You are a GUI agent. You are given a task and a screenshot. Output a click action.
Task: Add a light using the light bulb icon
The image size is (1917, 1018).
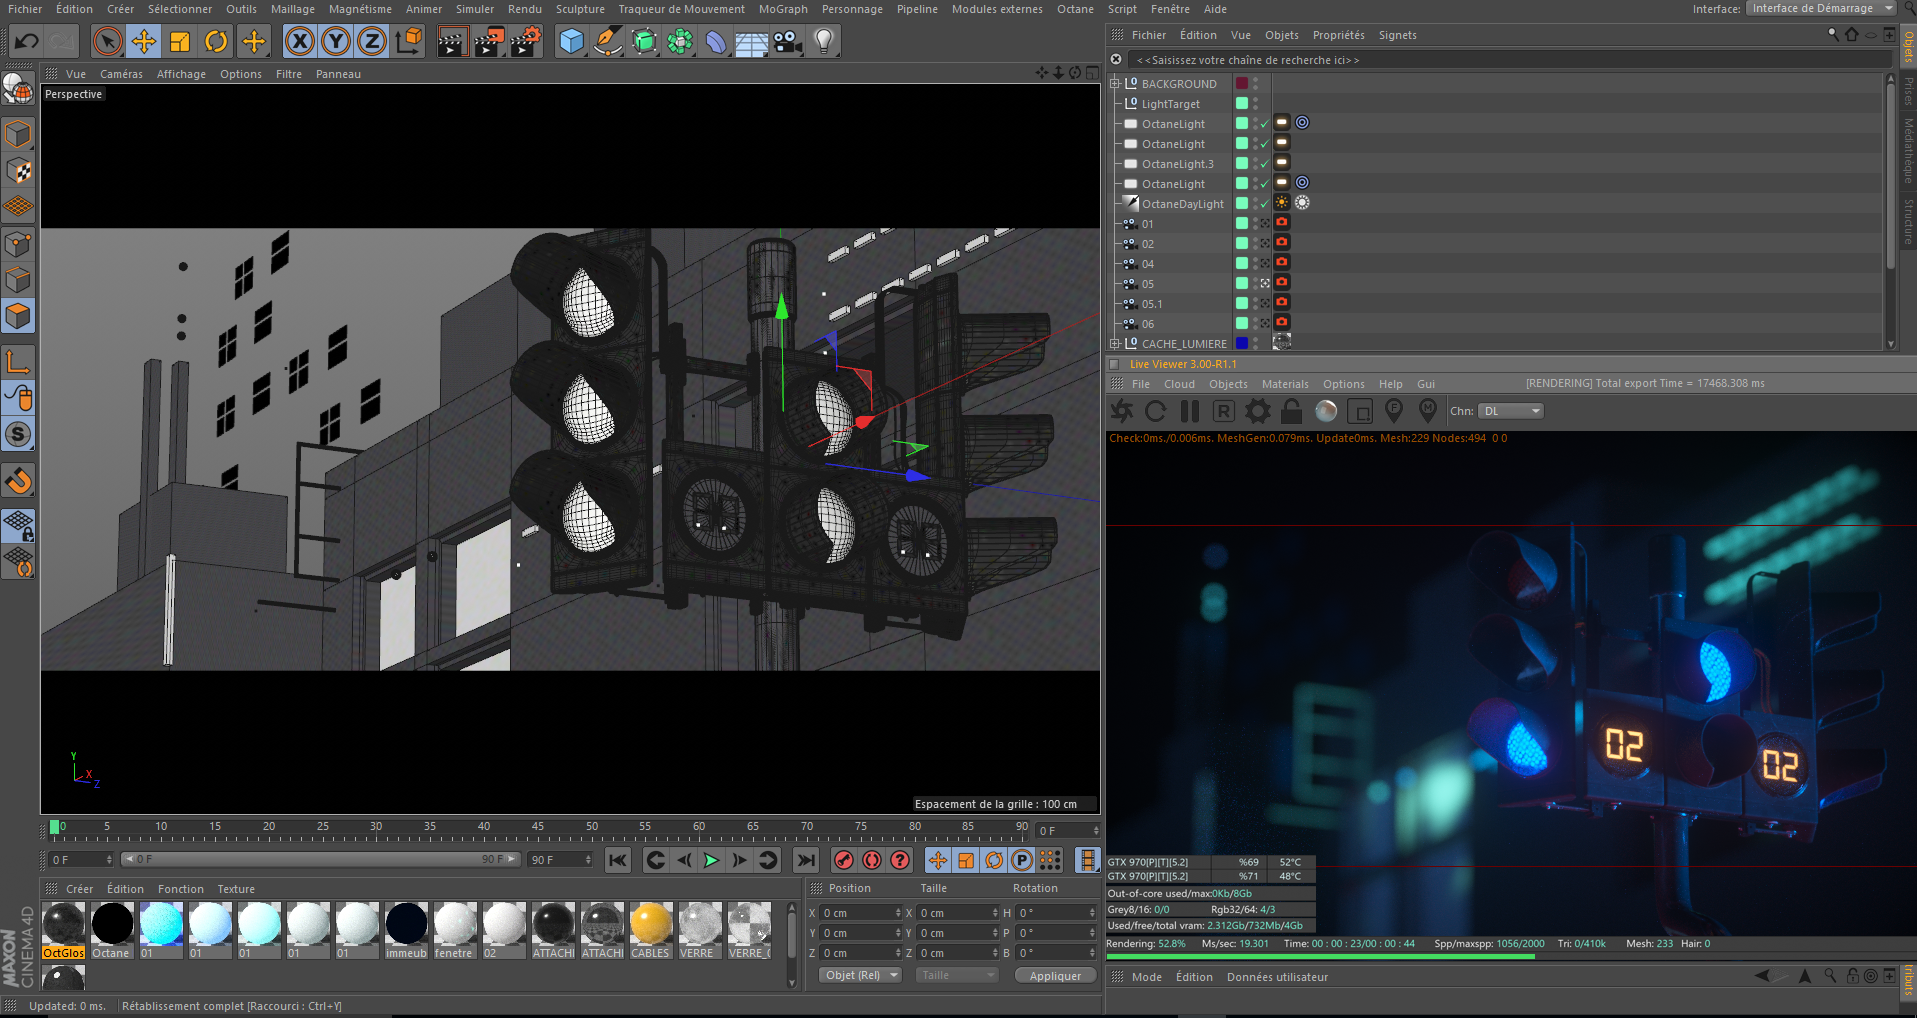coord(823,42)
